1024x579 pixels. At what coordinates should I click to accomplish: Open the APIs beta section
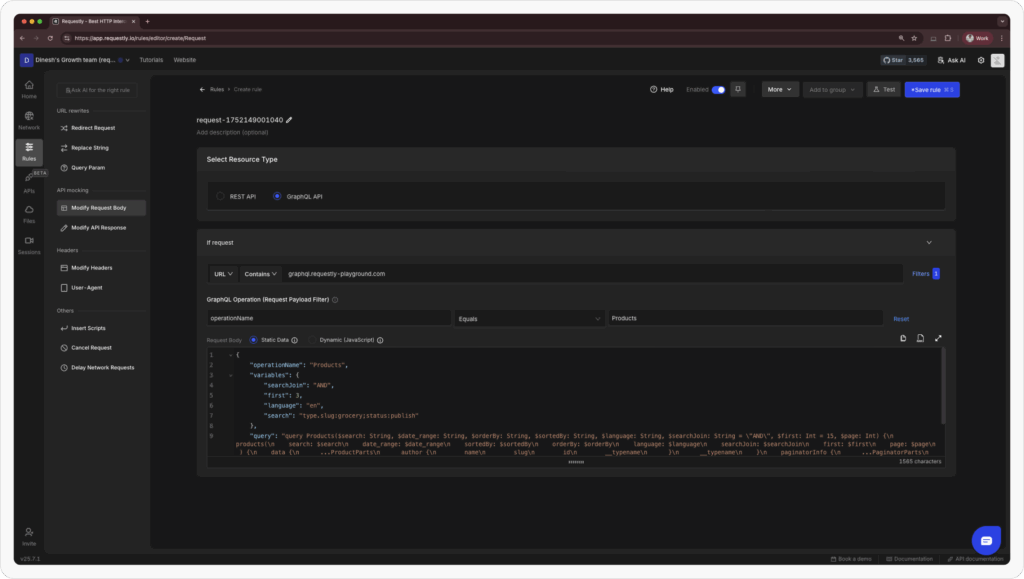point(29,183)
